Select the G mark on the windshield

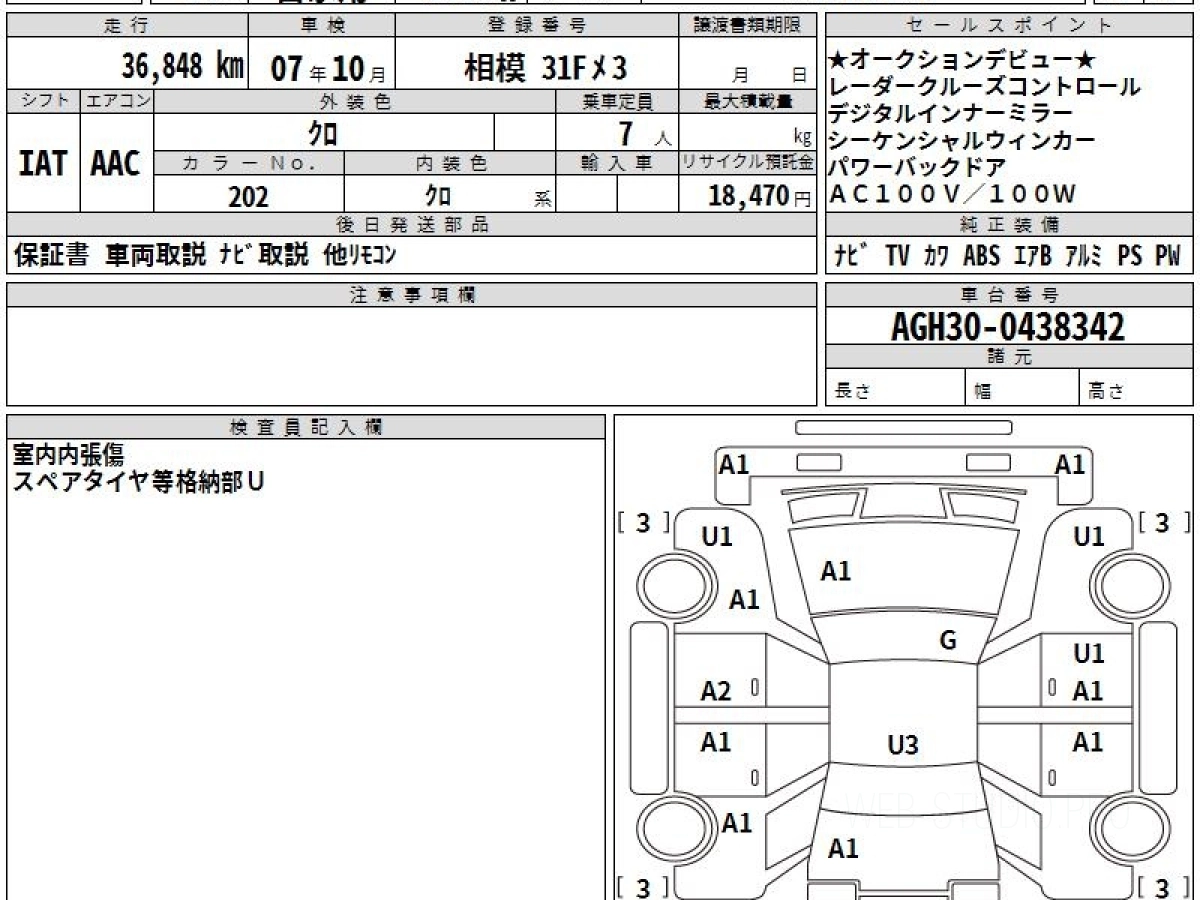947,641
